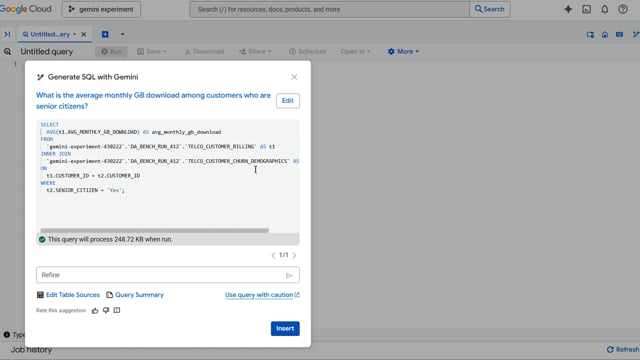Add a new query tab with plus icon
640x360 pixels.
click(x=105, y=34)
